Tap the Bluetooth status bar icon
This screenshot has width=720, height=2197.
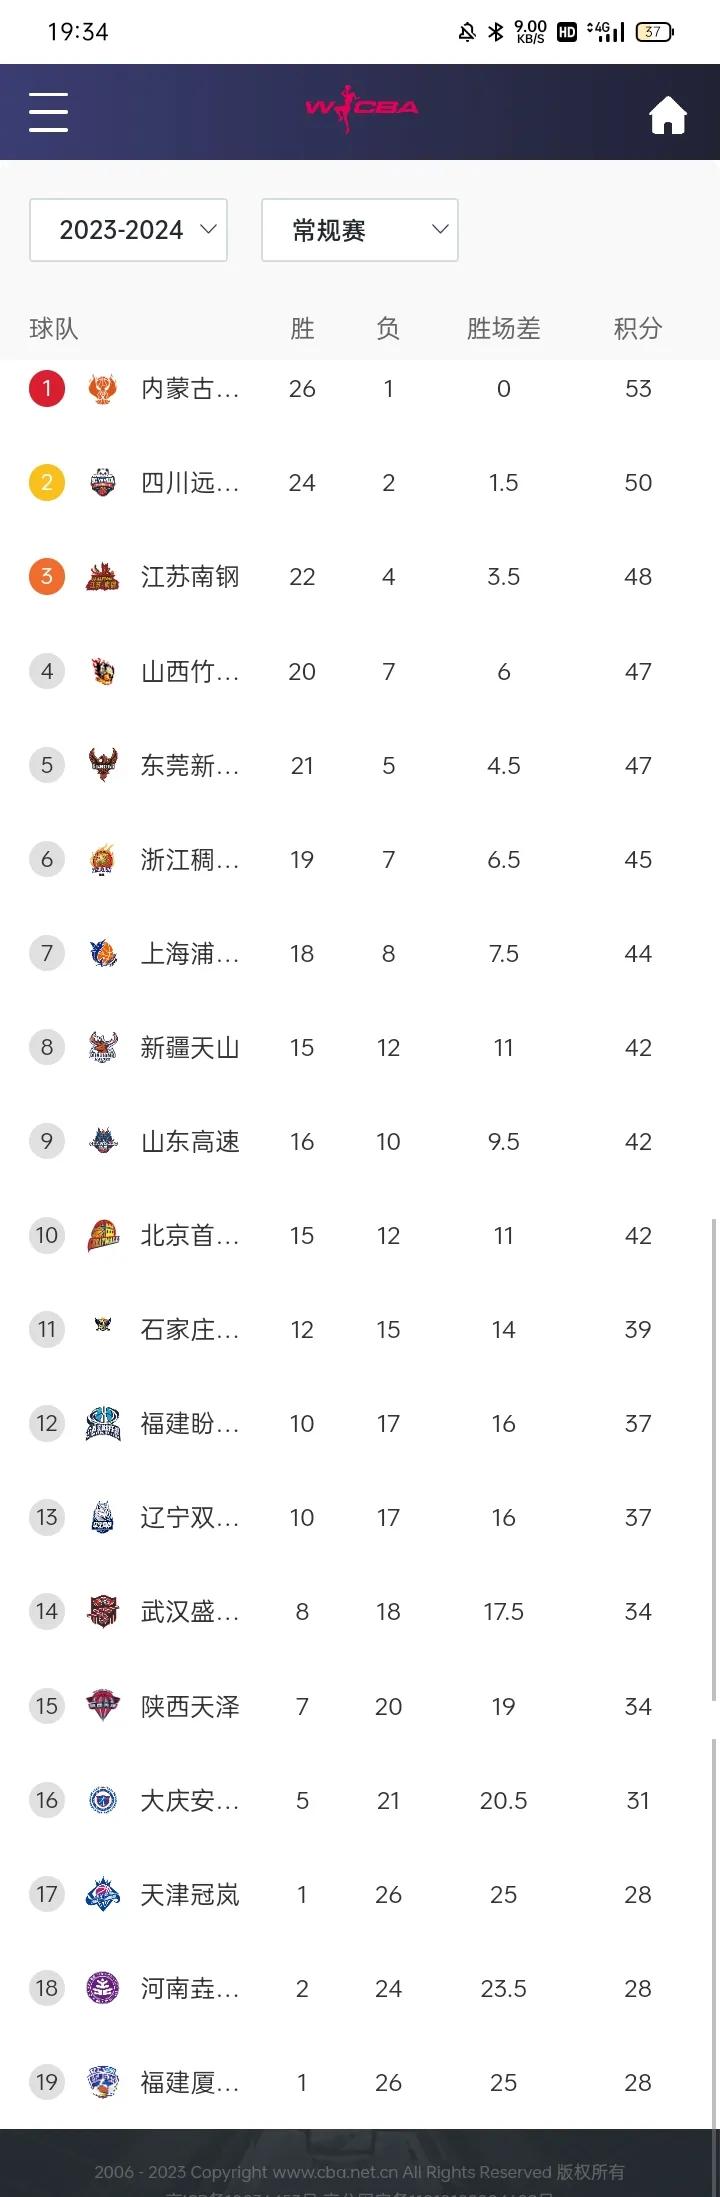(x=495, y=32)
